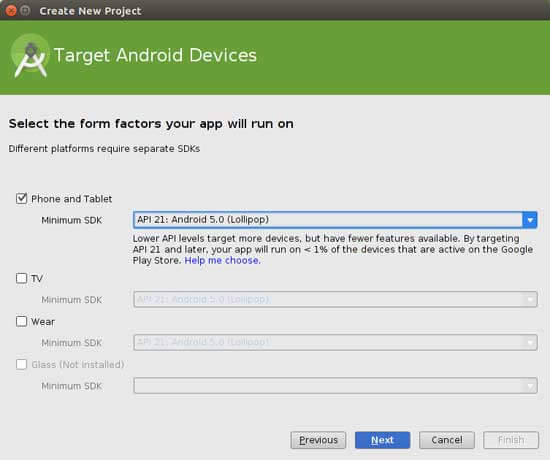The width and height of the screenshot is (550, 460).
Task: Click the Minimum SDK label under Wear
Action: 72,342
